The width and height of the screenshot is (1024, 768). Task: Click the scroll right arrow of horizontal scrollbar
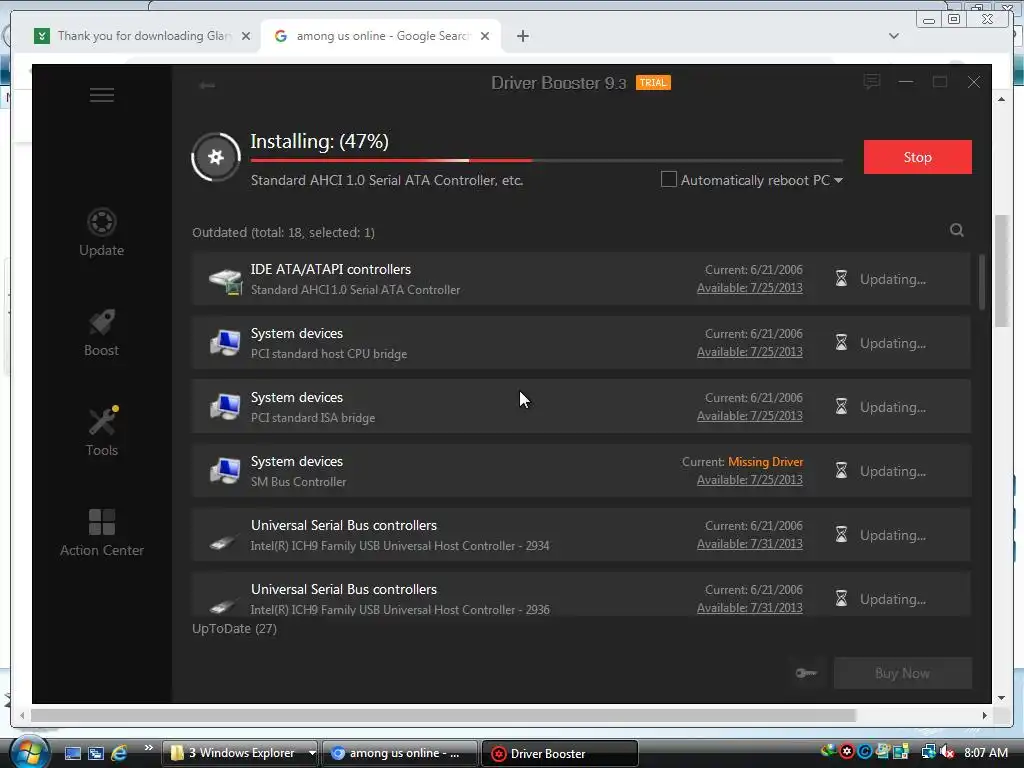tap(984, 715)
